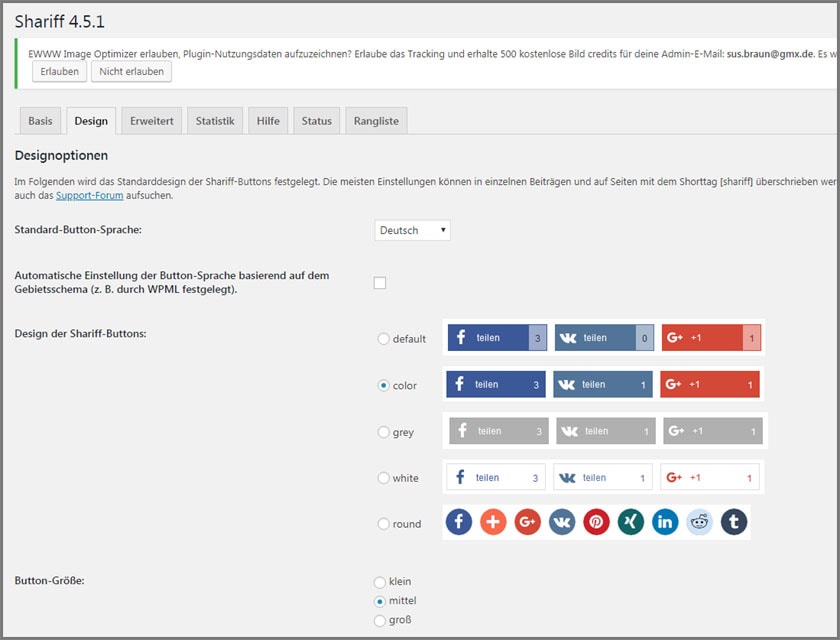This screenshot has height=640, width=840.
Task: Open the Deutsch language dropdown
Action: tap(412, 231)
